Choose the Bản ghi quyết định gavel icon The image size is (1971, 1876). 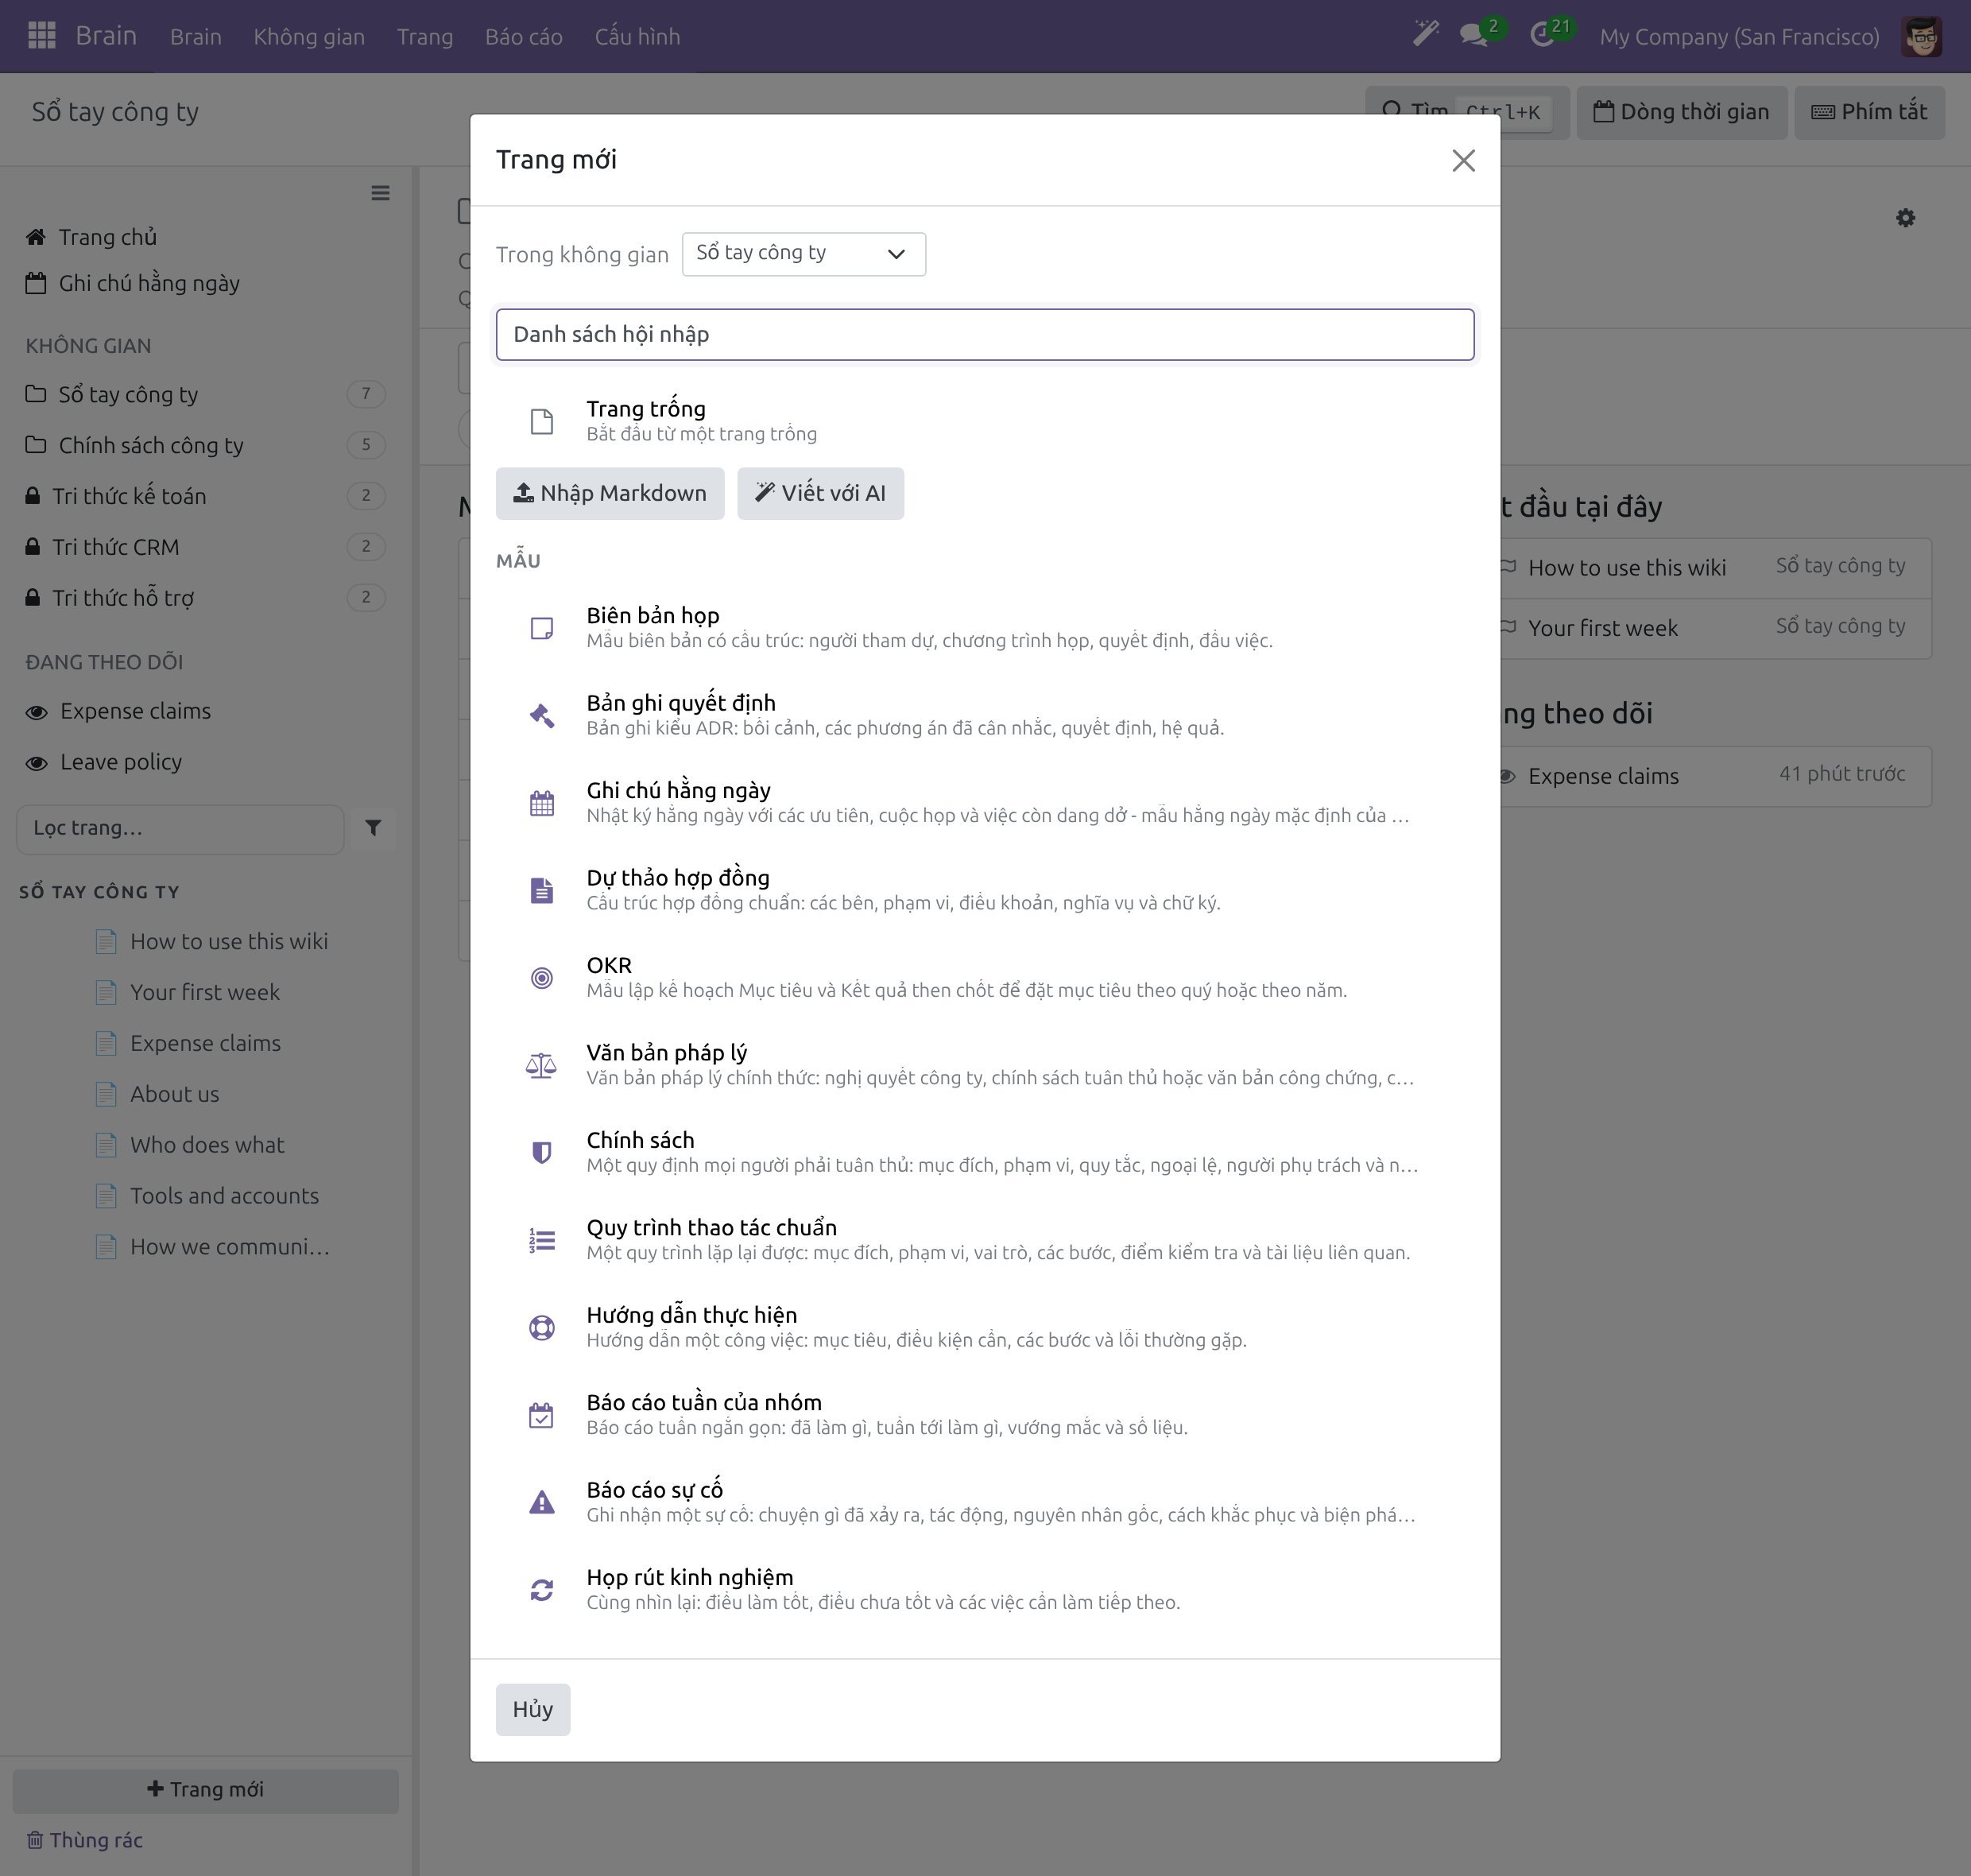pos(541,716)
